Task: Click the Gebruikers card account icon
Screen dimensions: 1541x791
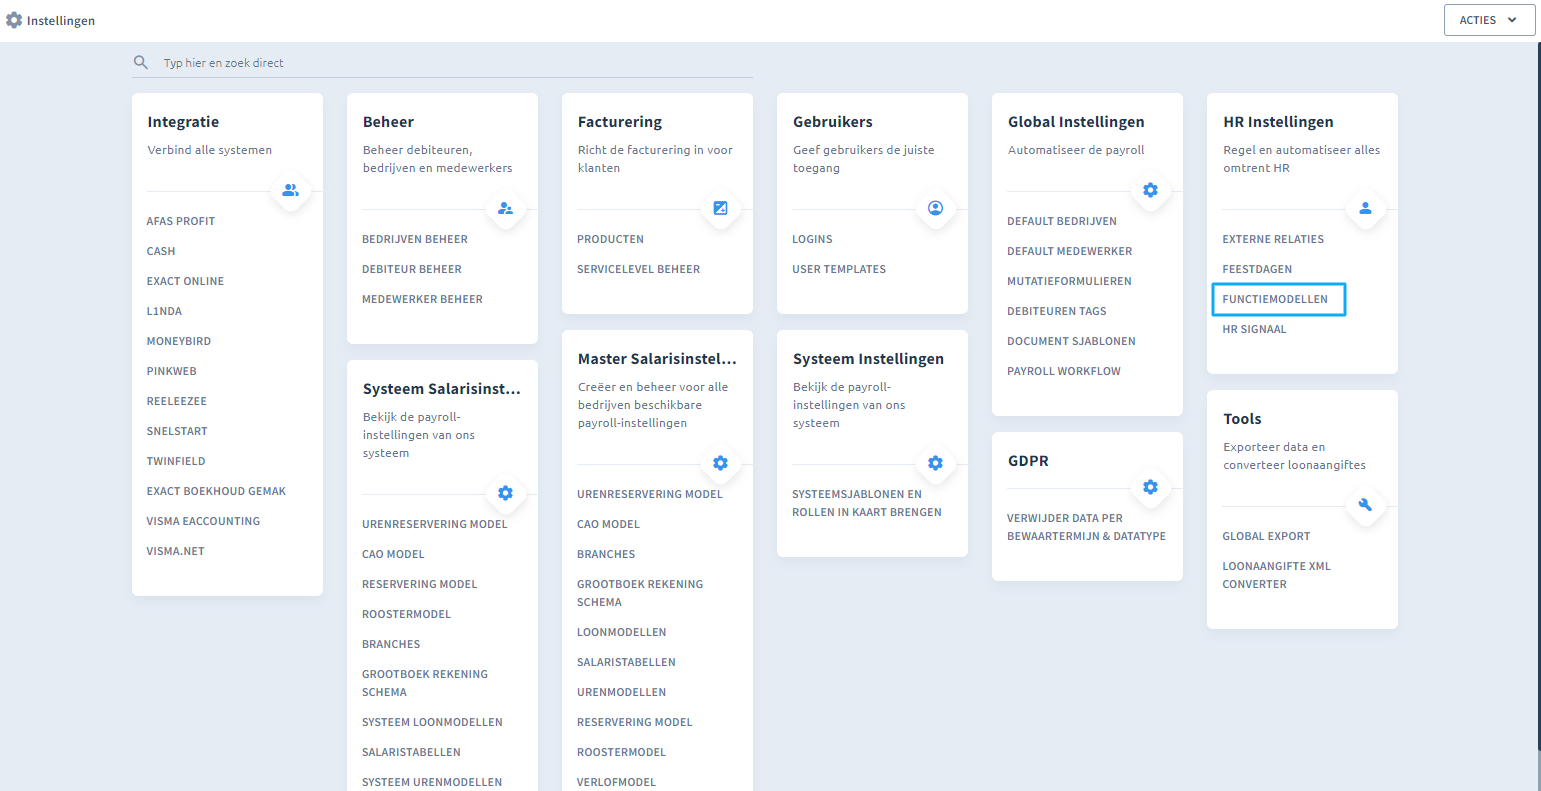Action: [935, 208]
